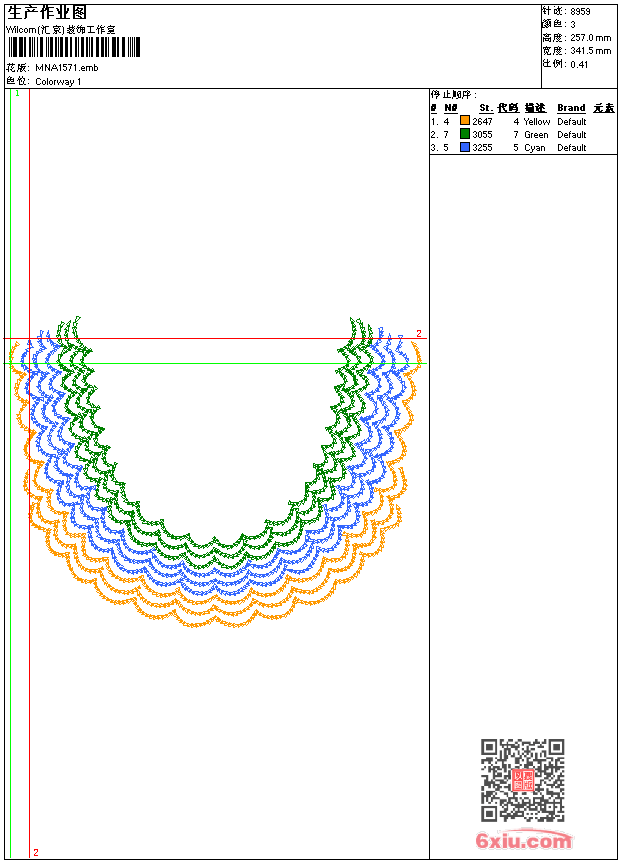The image size is (620, 860).
Task: Click the Colorway 1 label
Action: coord(58,81)
